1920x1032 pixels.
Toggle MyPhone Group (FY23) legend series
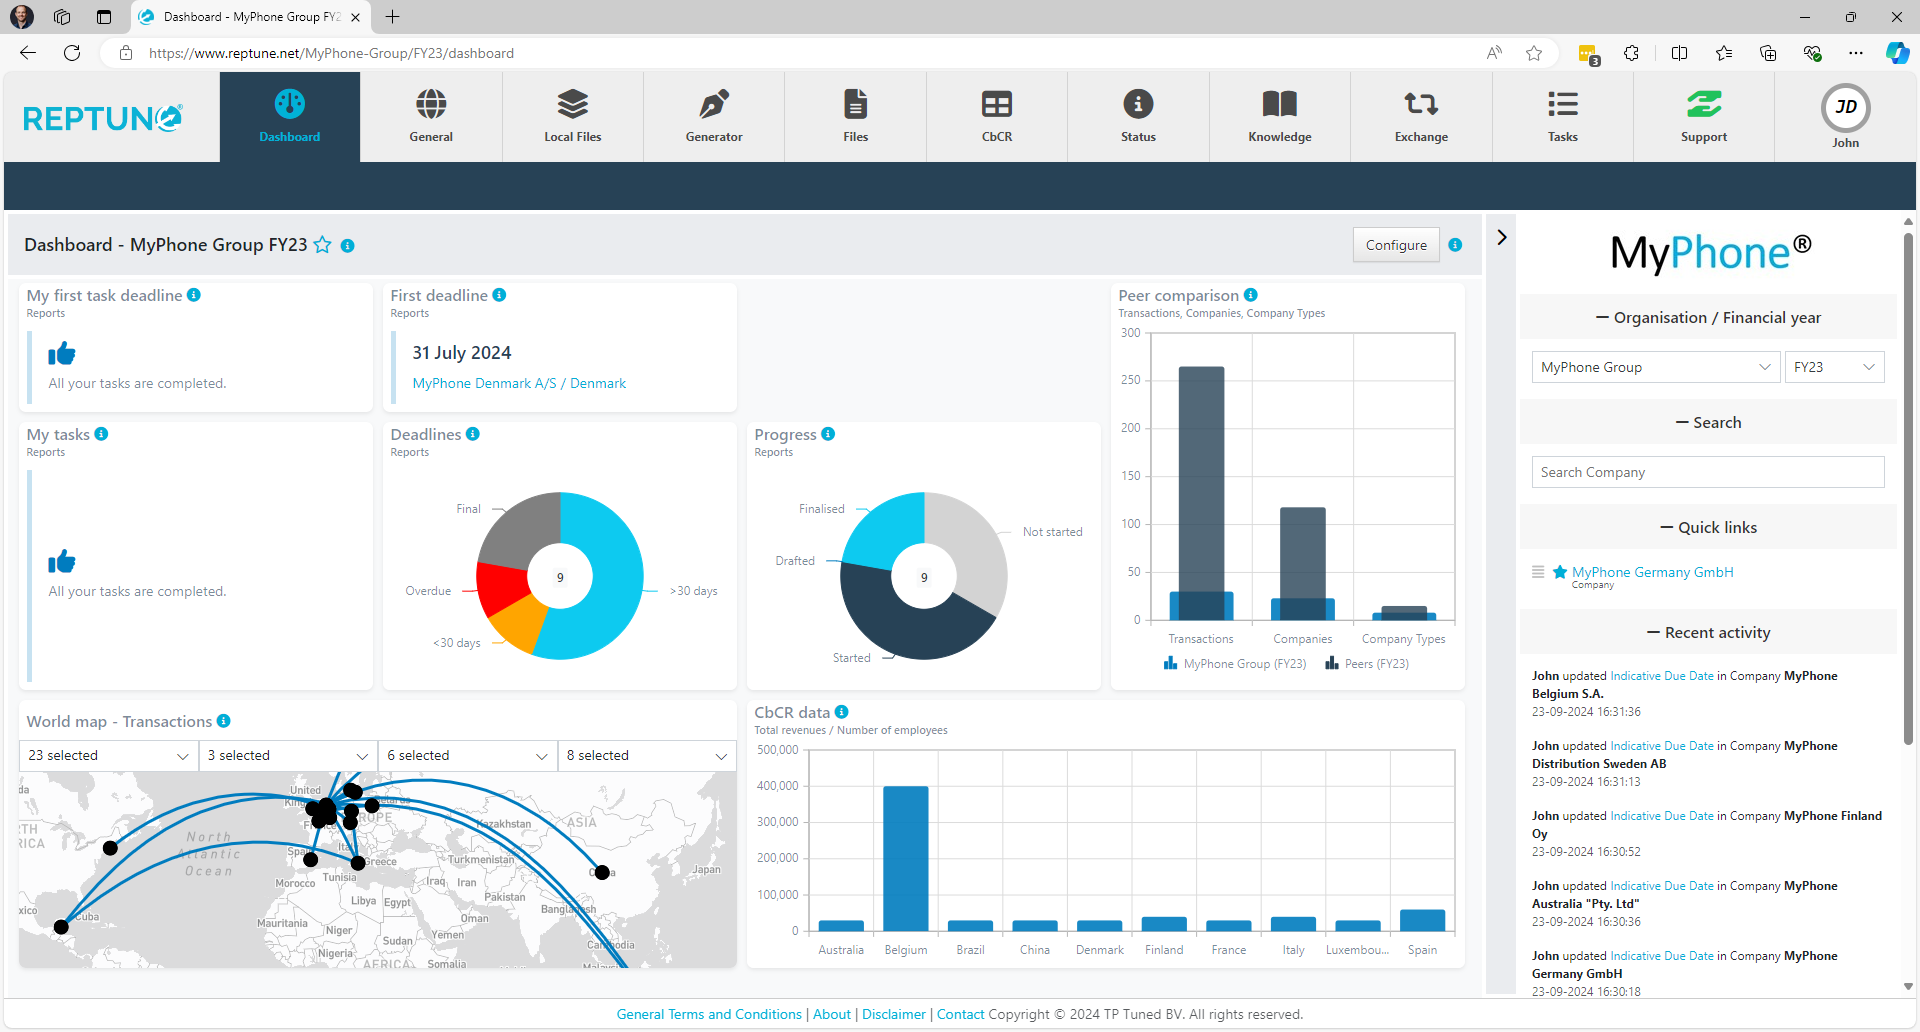click(1235, 664)
